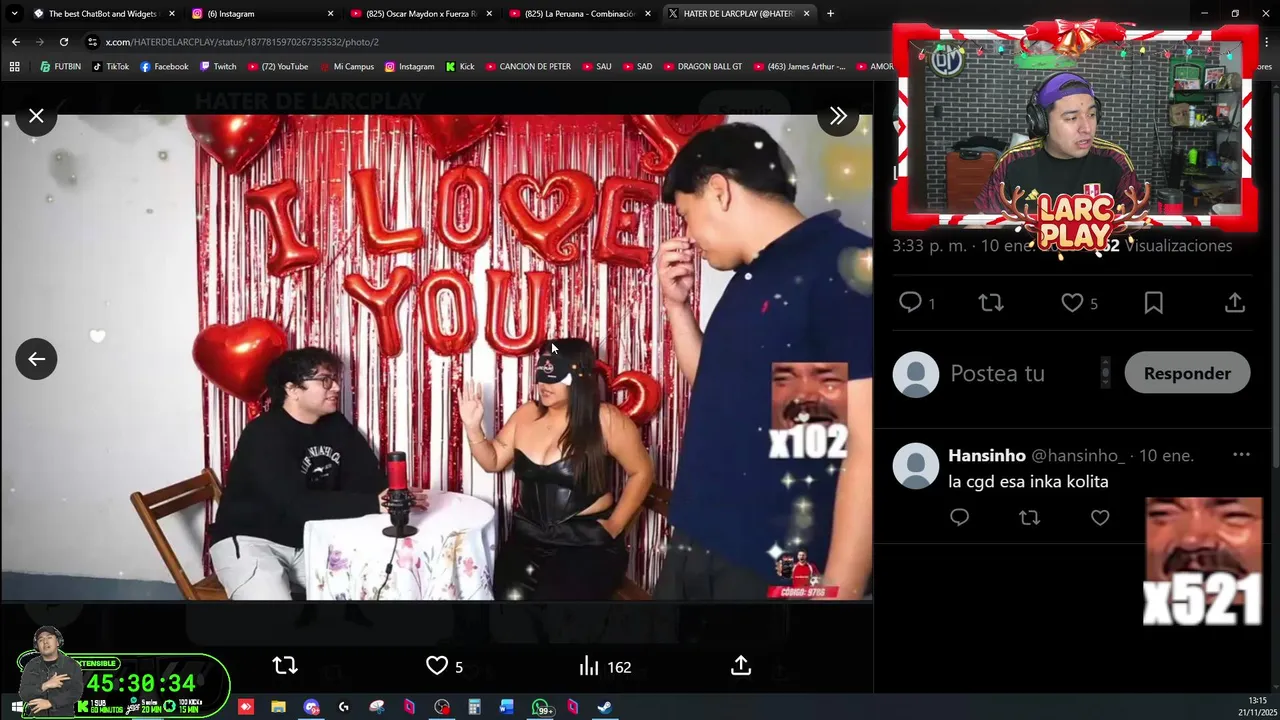
Task: Switch to 'La Peruana - Combinación' tab
Action: [579, 14]
